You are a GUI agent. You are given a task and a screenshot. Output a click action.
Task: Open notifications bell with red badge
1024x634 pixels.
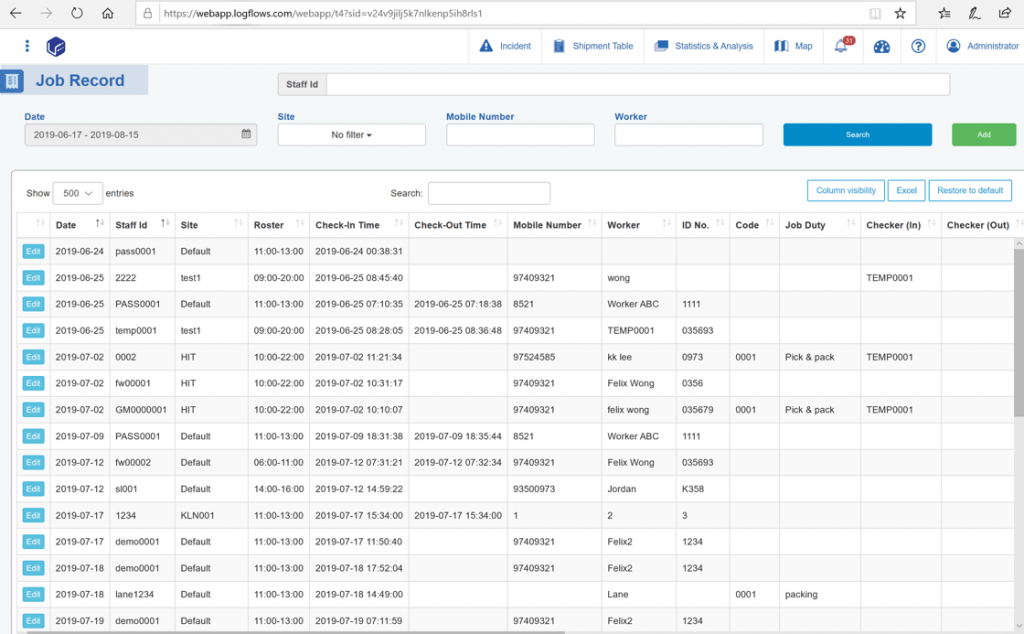tap(842, 45)
